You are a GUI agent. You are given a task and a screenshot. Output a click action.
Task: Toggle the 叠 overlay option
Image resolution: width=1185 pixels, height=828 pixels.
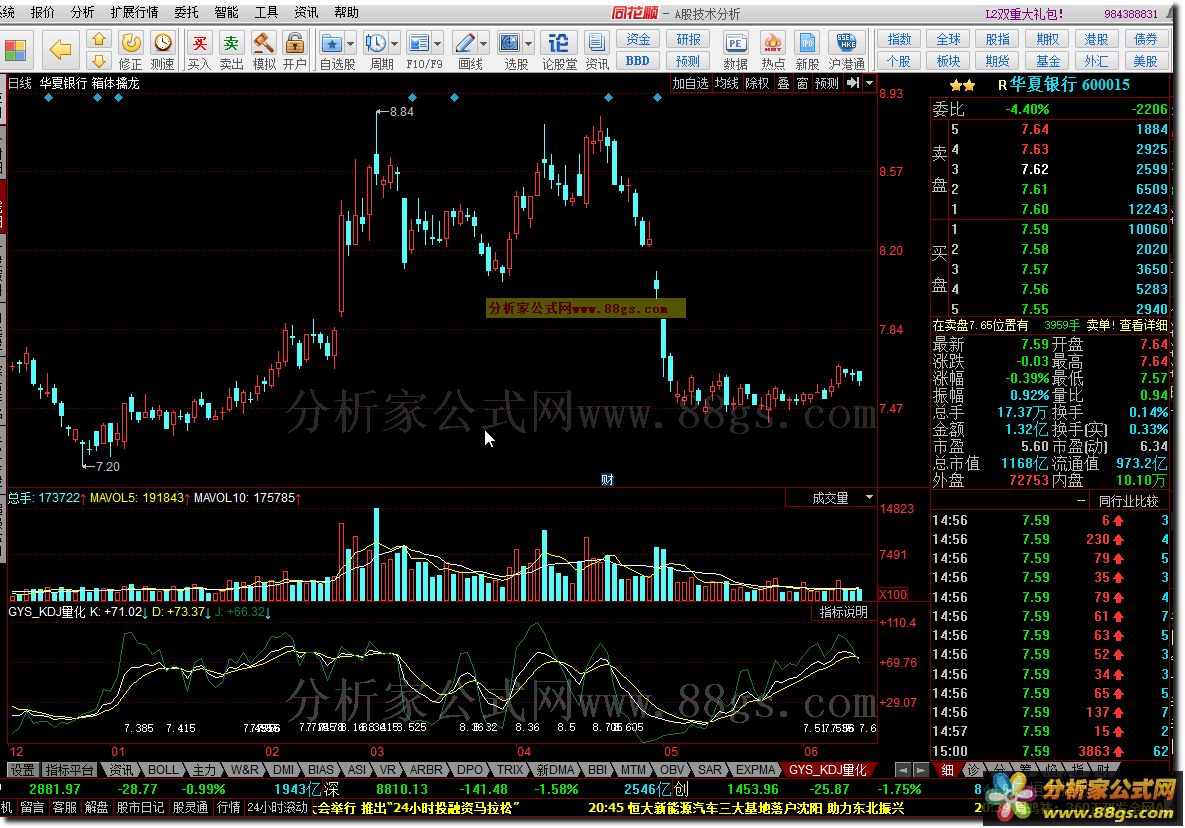[x=783, y=83]
